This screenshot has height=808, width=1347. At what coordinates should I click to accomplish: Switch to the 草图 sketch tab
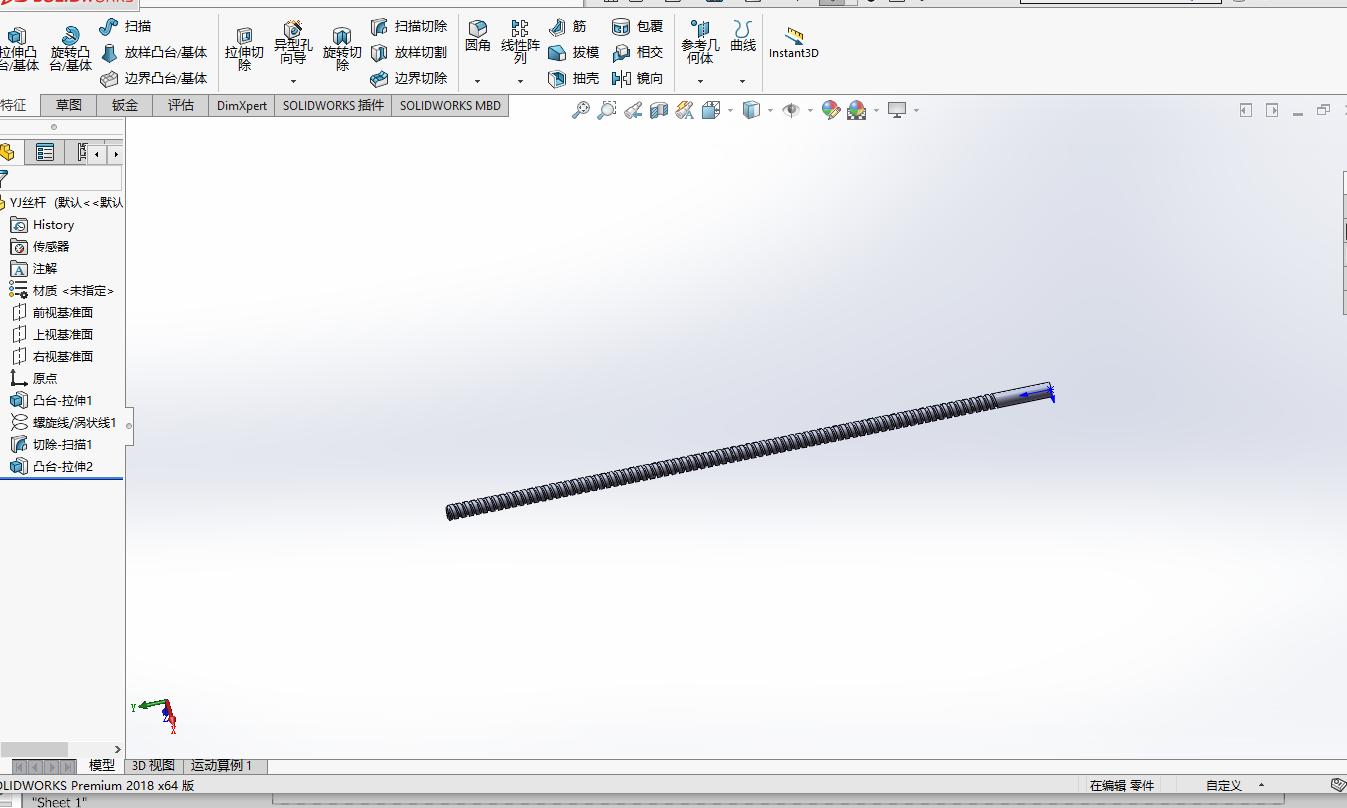pyautogui.click(x=69, y=106)
